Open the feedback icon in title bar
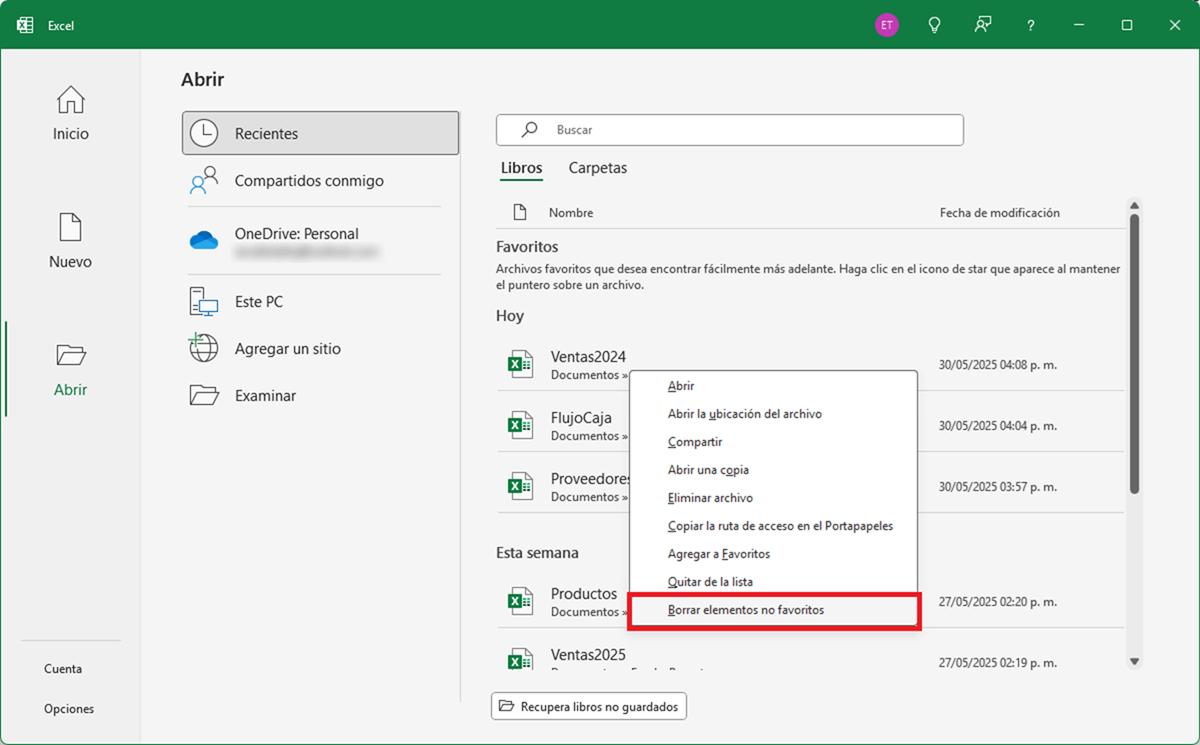Image resolution: width=1200 pixels, height=745 pixels. coord(983,25)
